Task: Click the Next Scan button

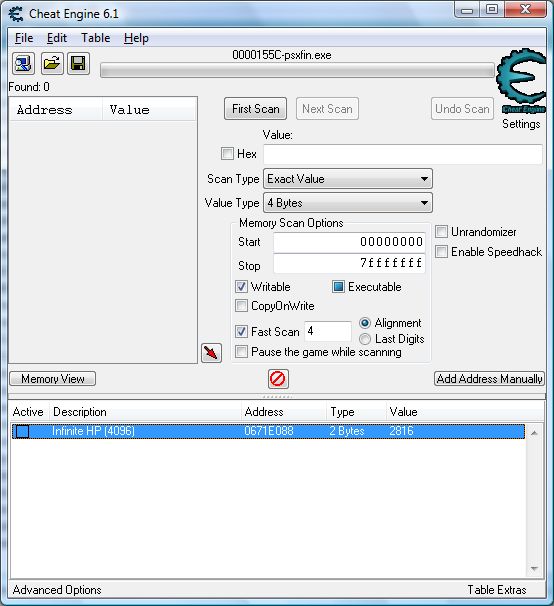Action: click(x=327, y=109)
